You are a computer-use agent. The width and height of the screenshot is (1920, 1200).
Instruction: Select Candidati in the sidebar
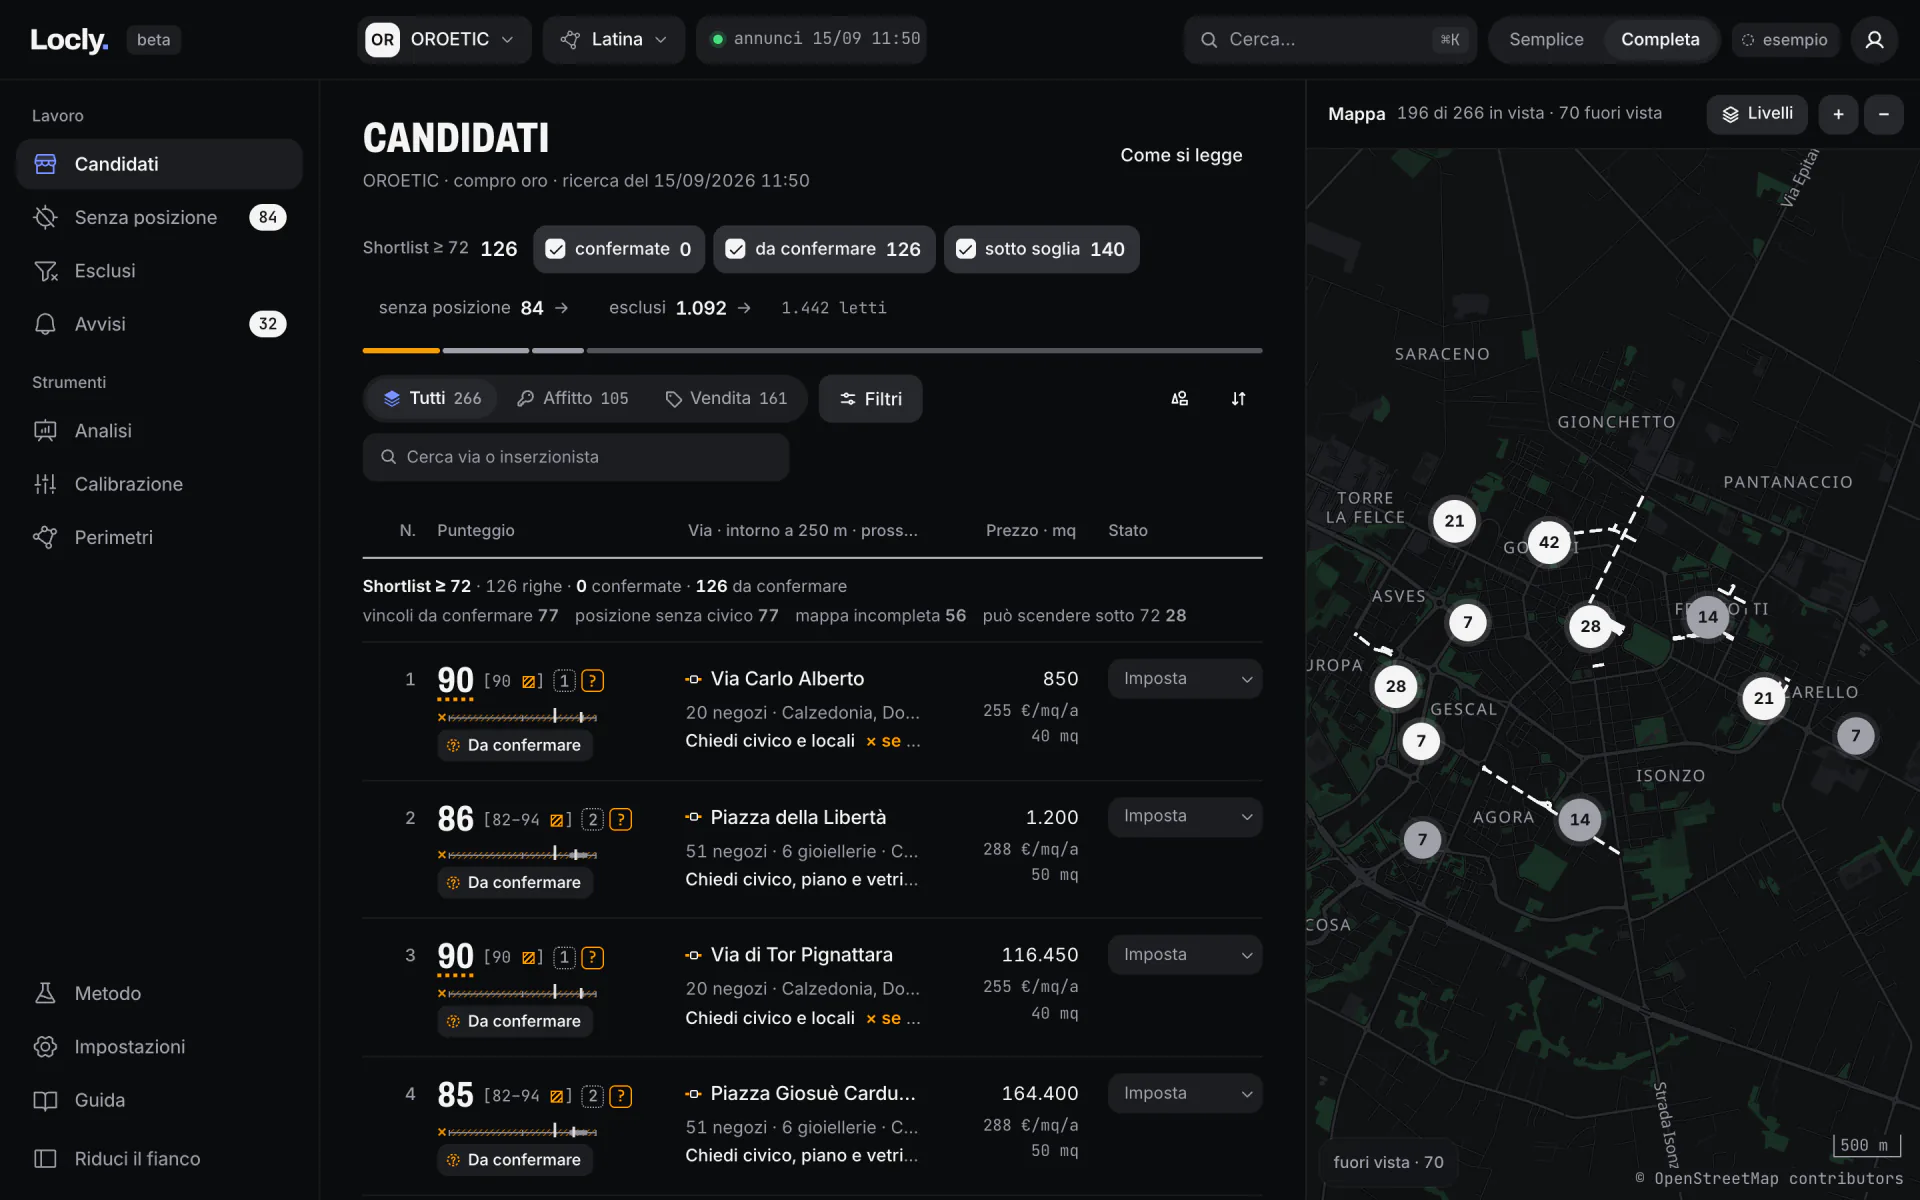click(x=159, y=164)
